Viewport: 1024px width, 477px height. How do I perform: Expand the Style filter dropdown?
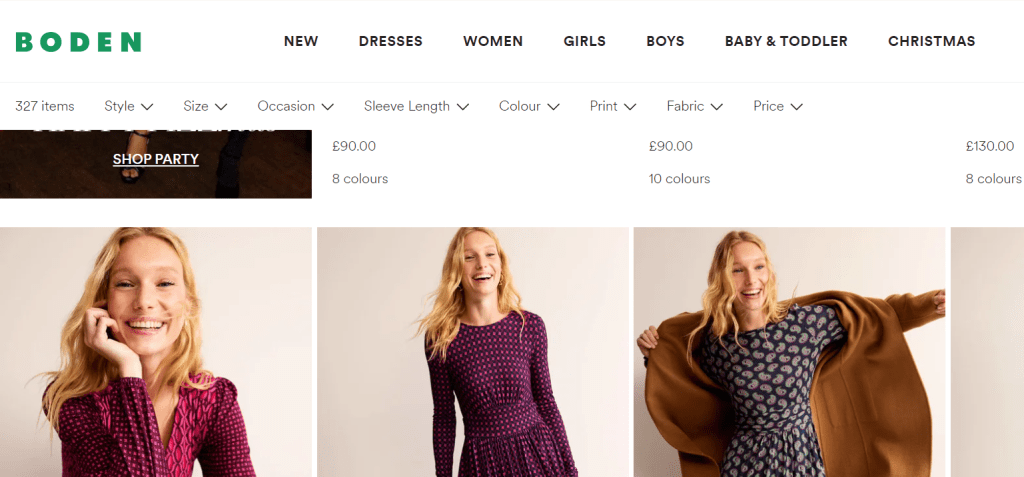point(128,106)
